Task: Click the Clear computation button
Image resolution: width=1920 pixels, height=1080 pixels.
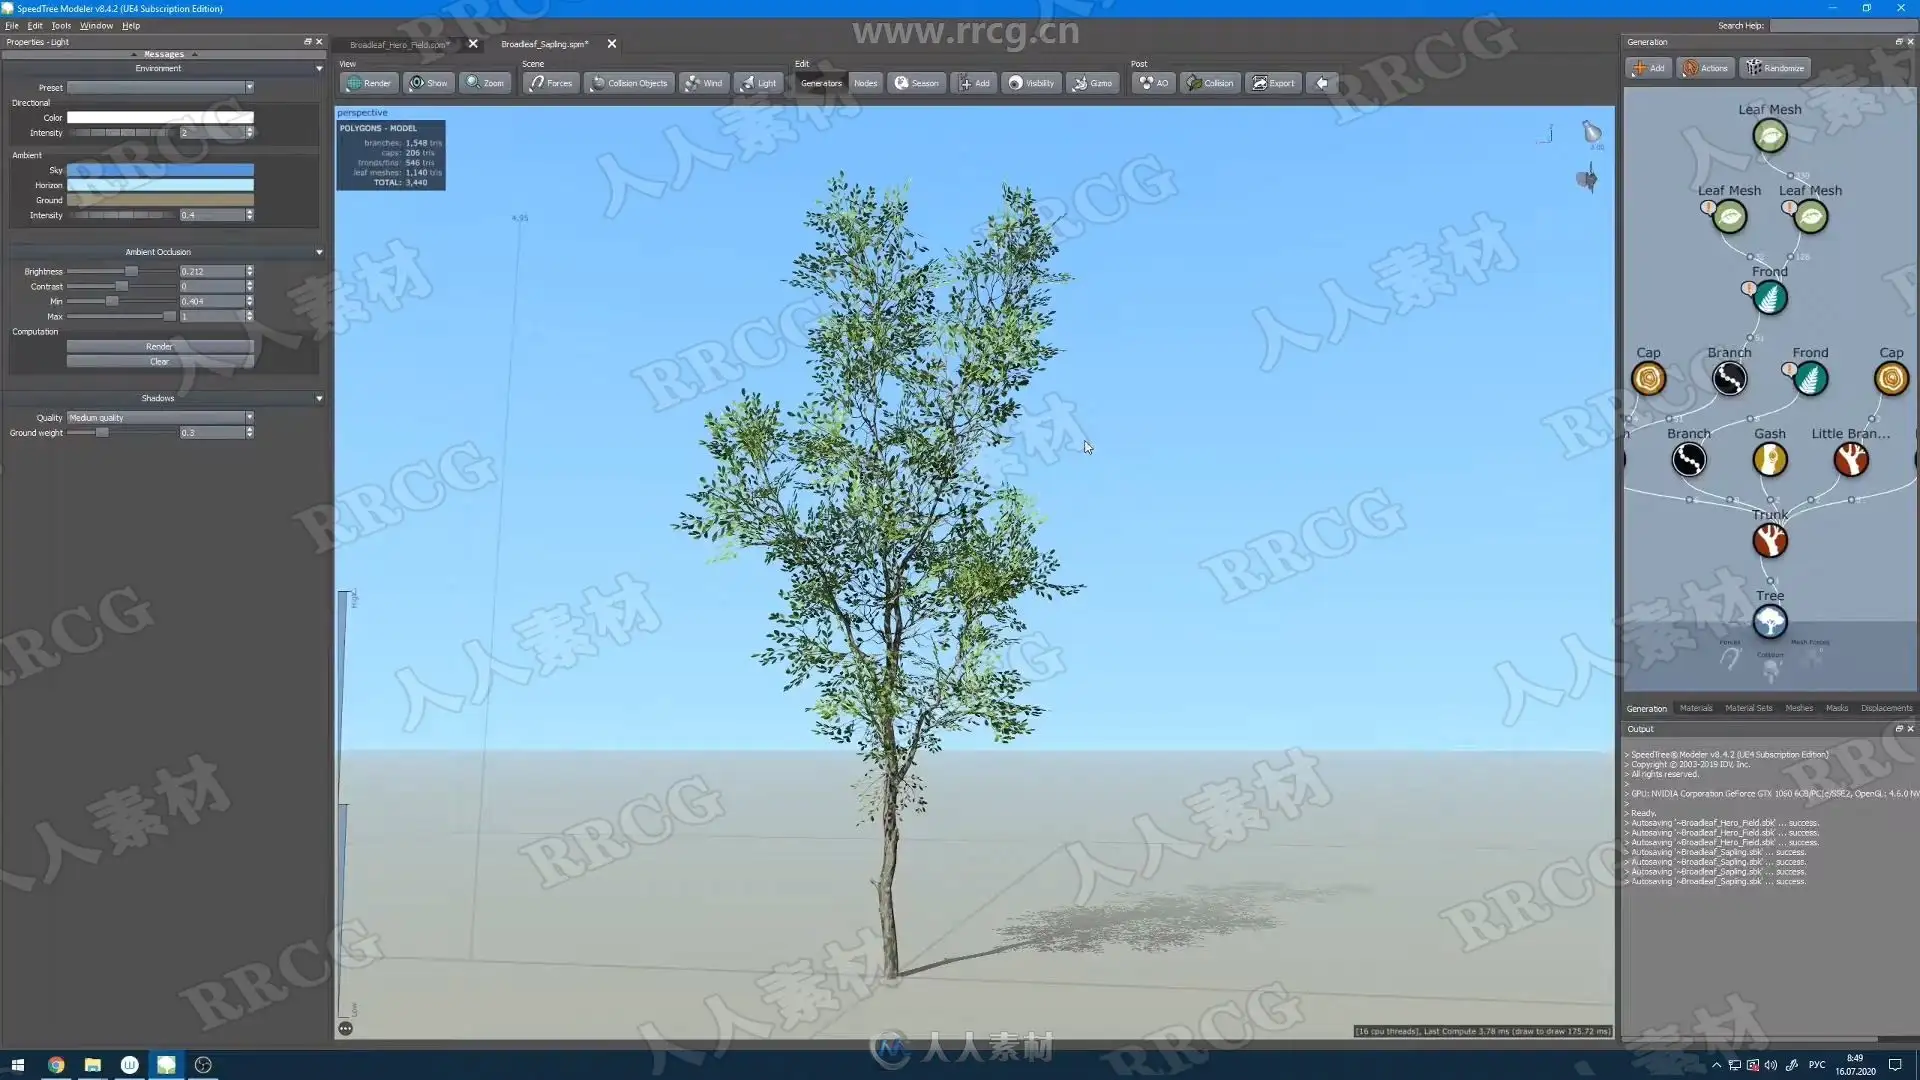Action: point(160,362)
